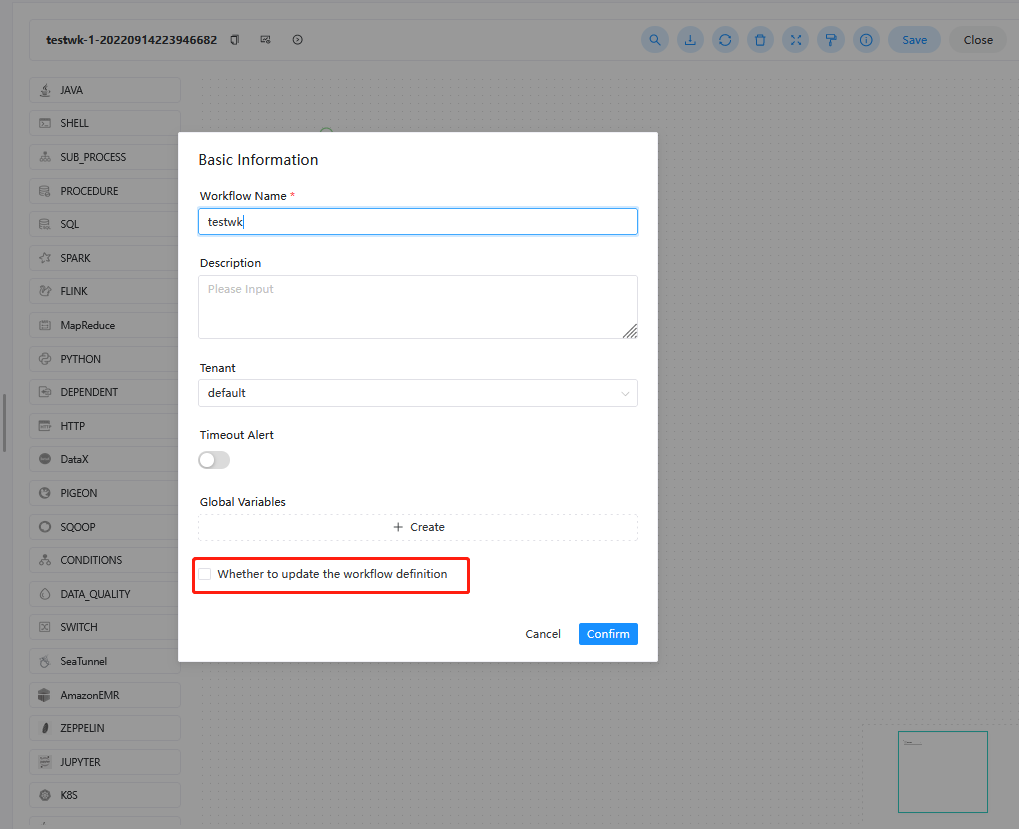Screen dimensions: 1019x829
Task: Pick the SPARK task type
Action: point(105,258)
